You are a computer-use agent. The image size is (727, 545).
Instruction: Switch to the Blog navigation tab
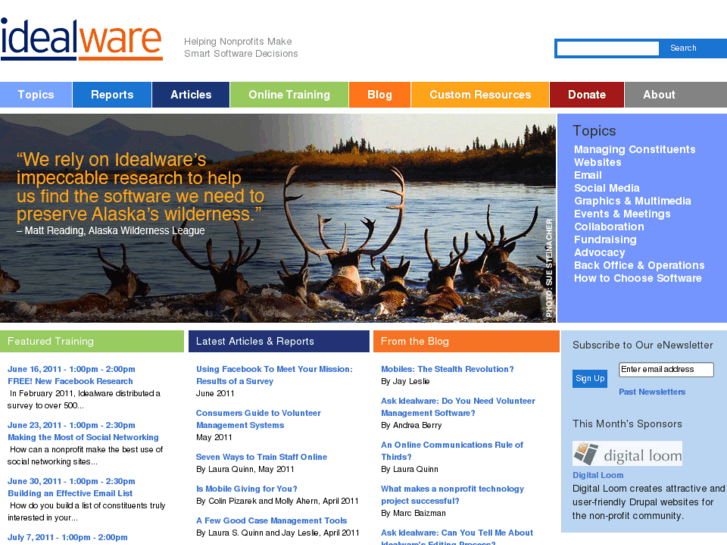380,95
